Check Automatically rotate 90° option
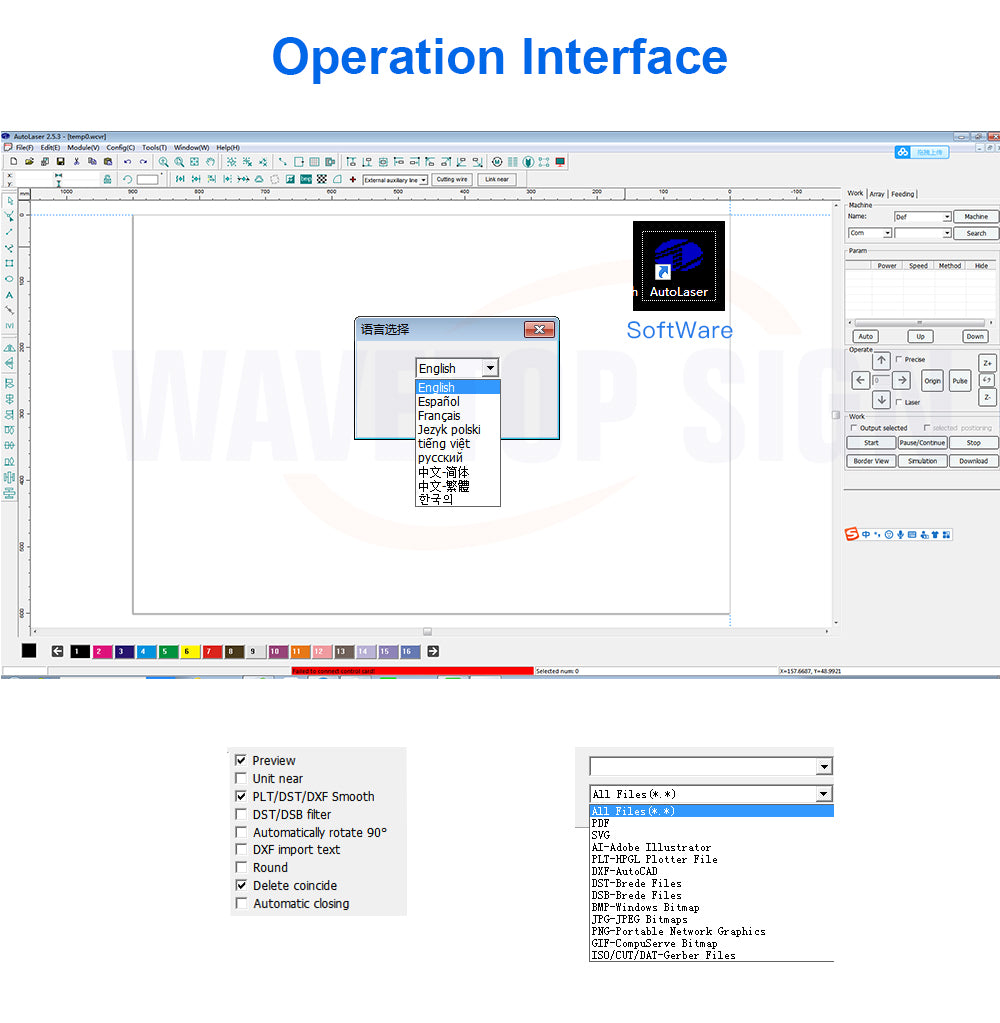This screenshot has width=1000, height=1023. tap(241, 832)
